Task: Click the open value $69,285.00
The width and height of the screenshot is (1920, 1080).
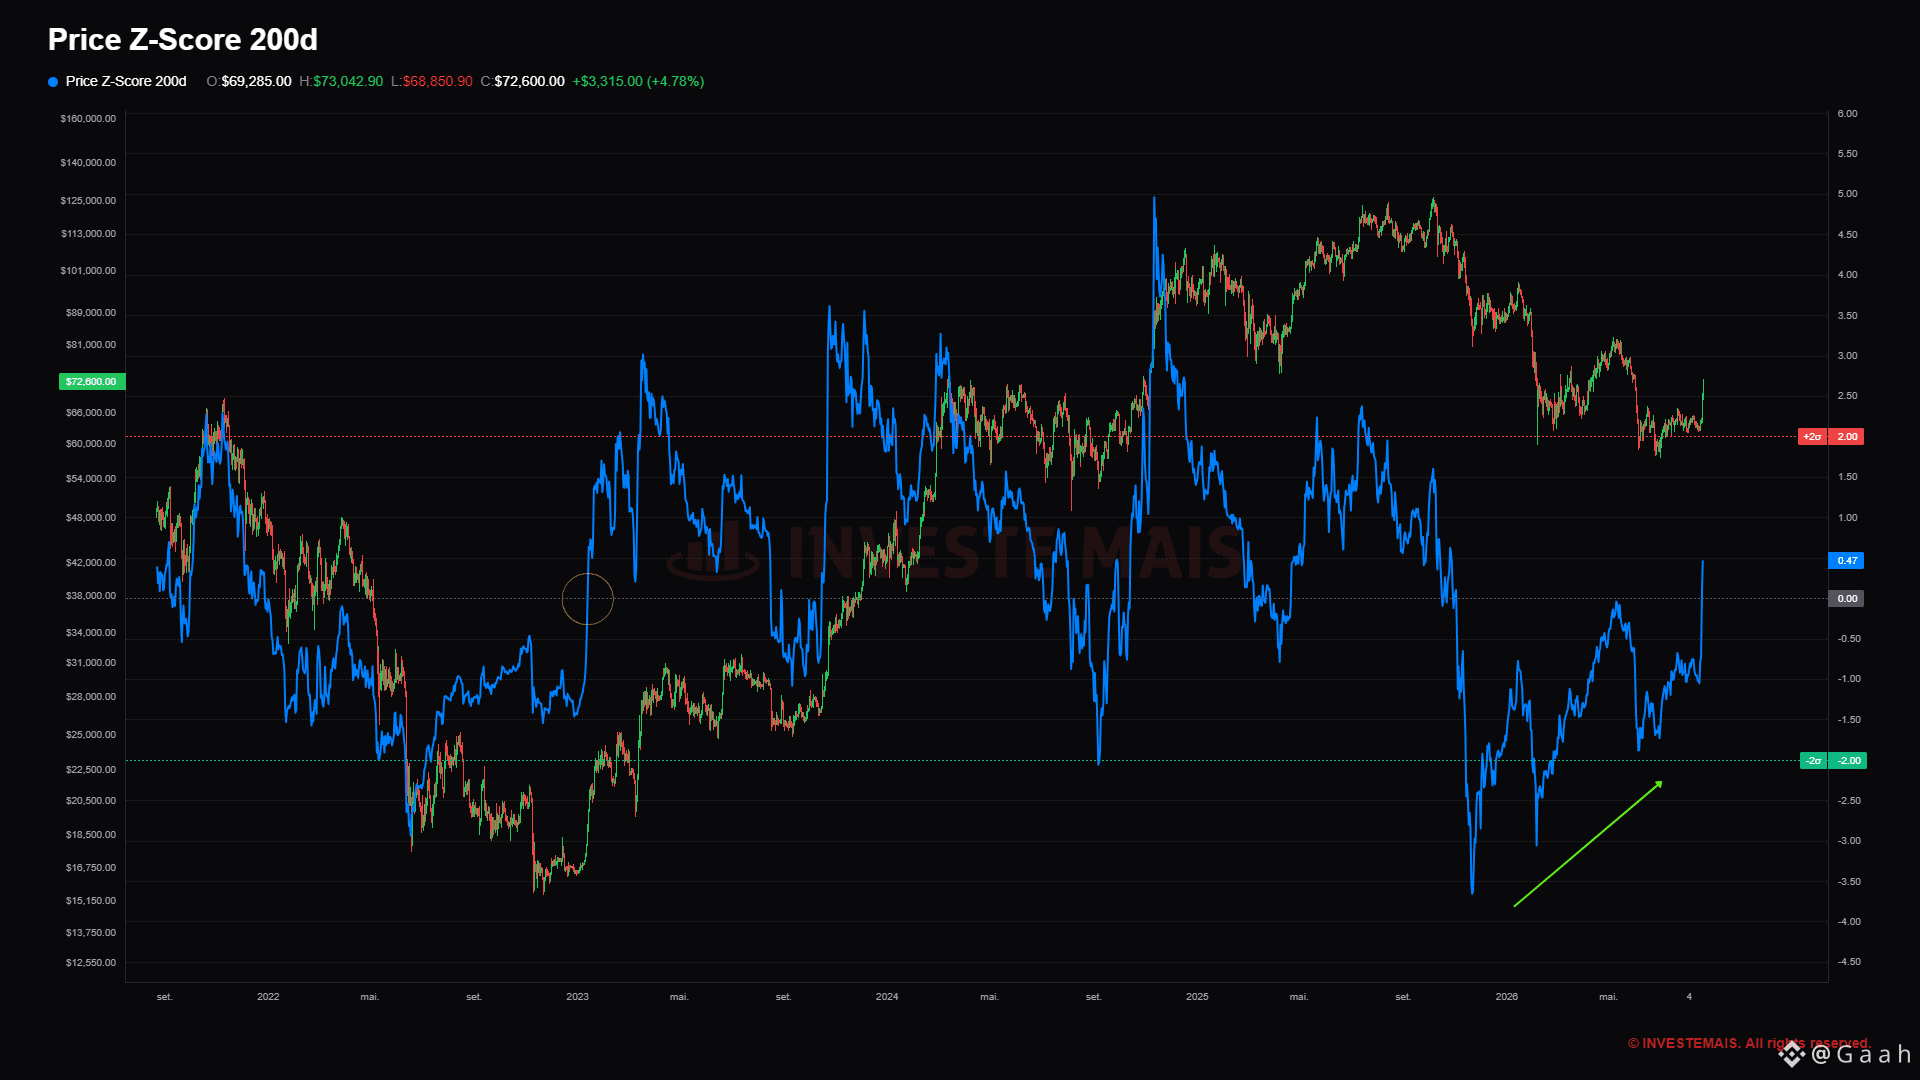Action: tap(257, 81)
